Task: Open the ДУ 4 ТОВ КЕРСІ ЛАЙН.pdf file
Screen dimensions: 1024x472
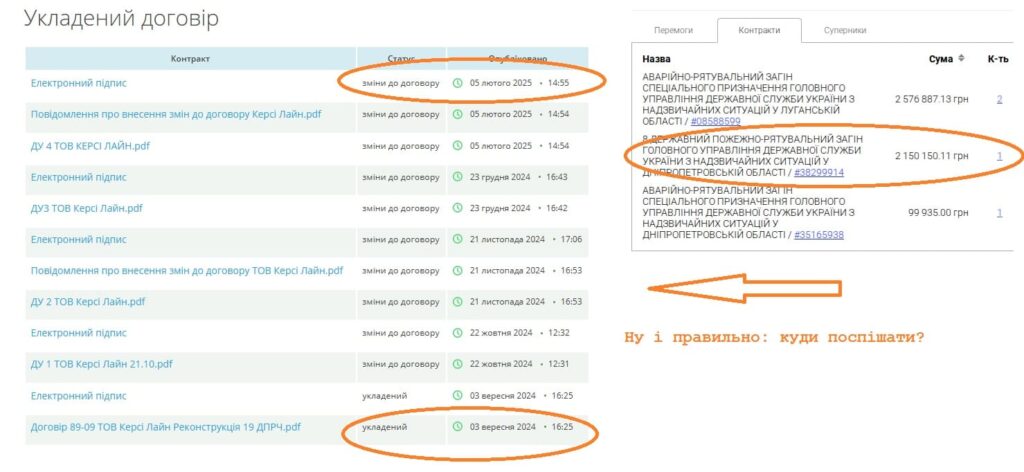Action: (x=90, y=145)
